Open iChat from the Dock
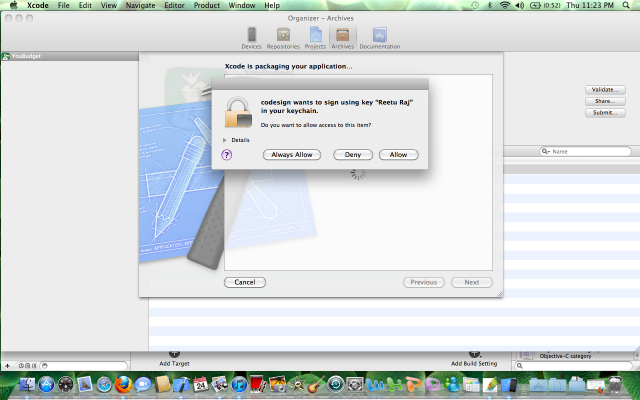The image size is (640, 400). [x=143, y=384]
